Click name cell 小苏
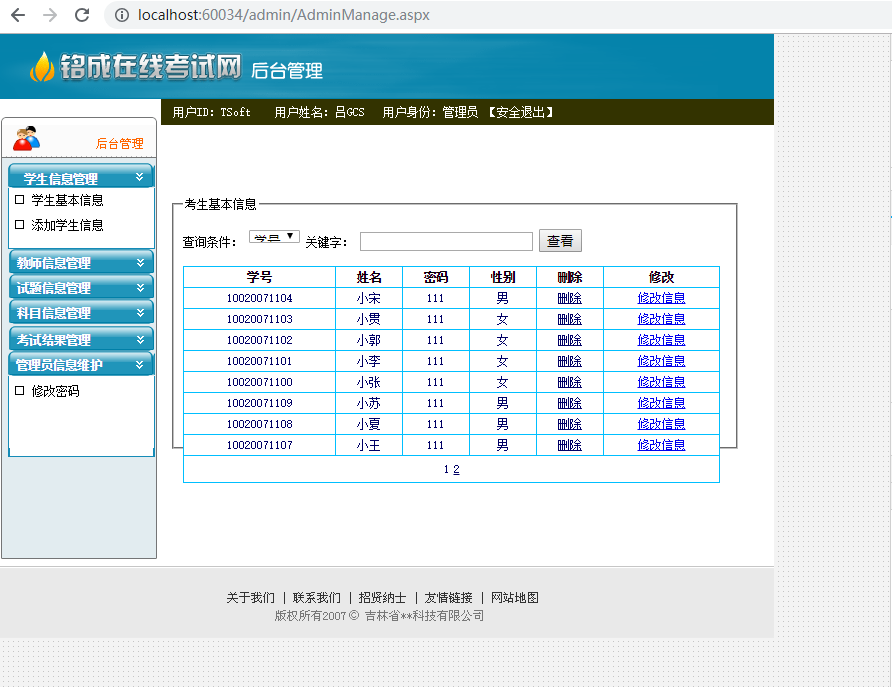The image size is (892, 687). tap(369, 403)
